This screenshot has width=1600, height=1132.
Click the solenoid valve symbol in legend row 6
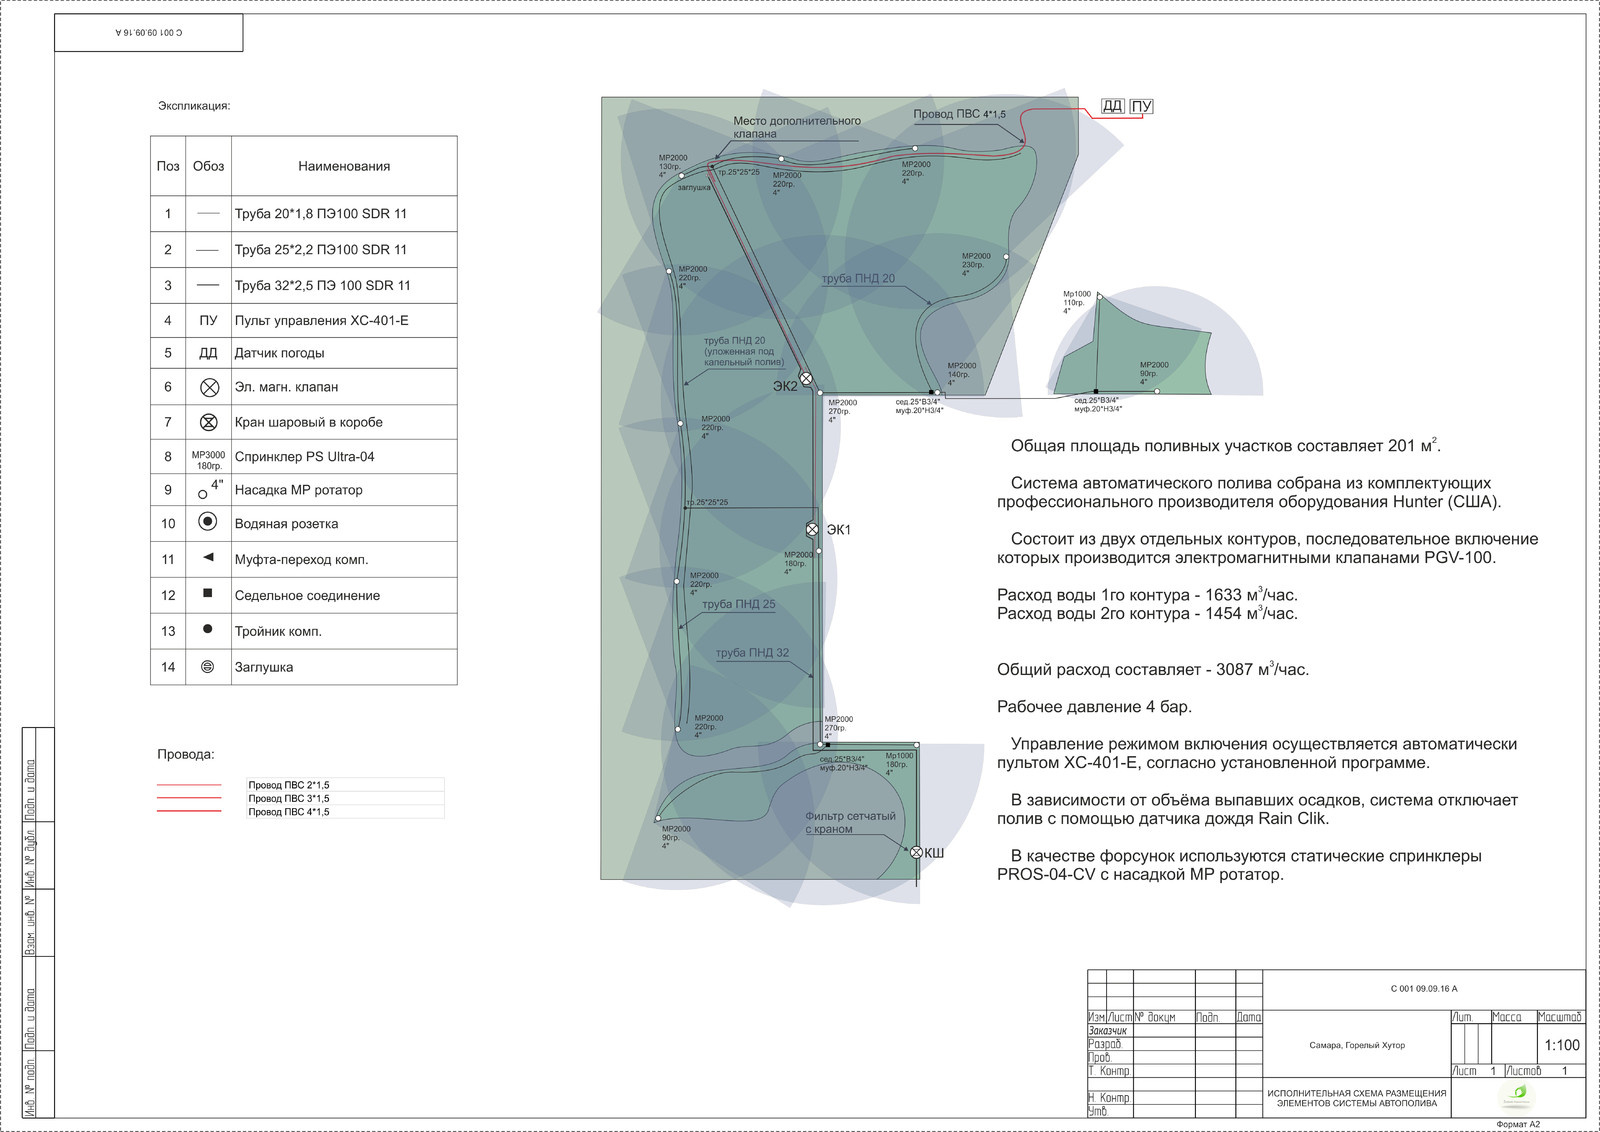pyautogui.click(x=209, y=387)
